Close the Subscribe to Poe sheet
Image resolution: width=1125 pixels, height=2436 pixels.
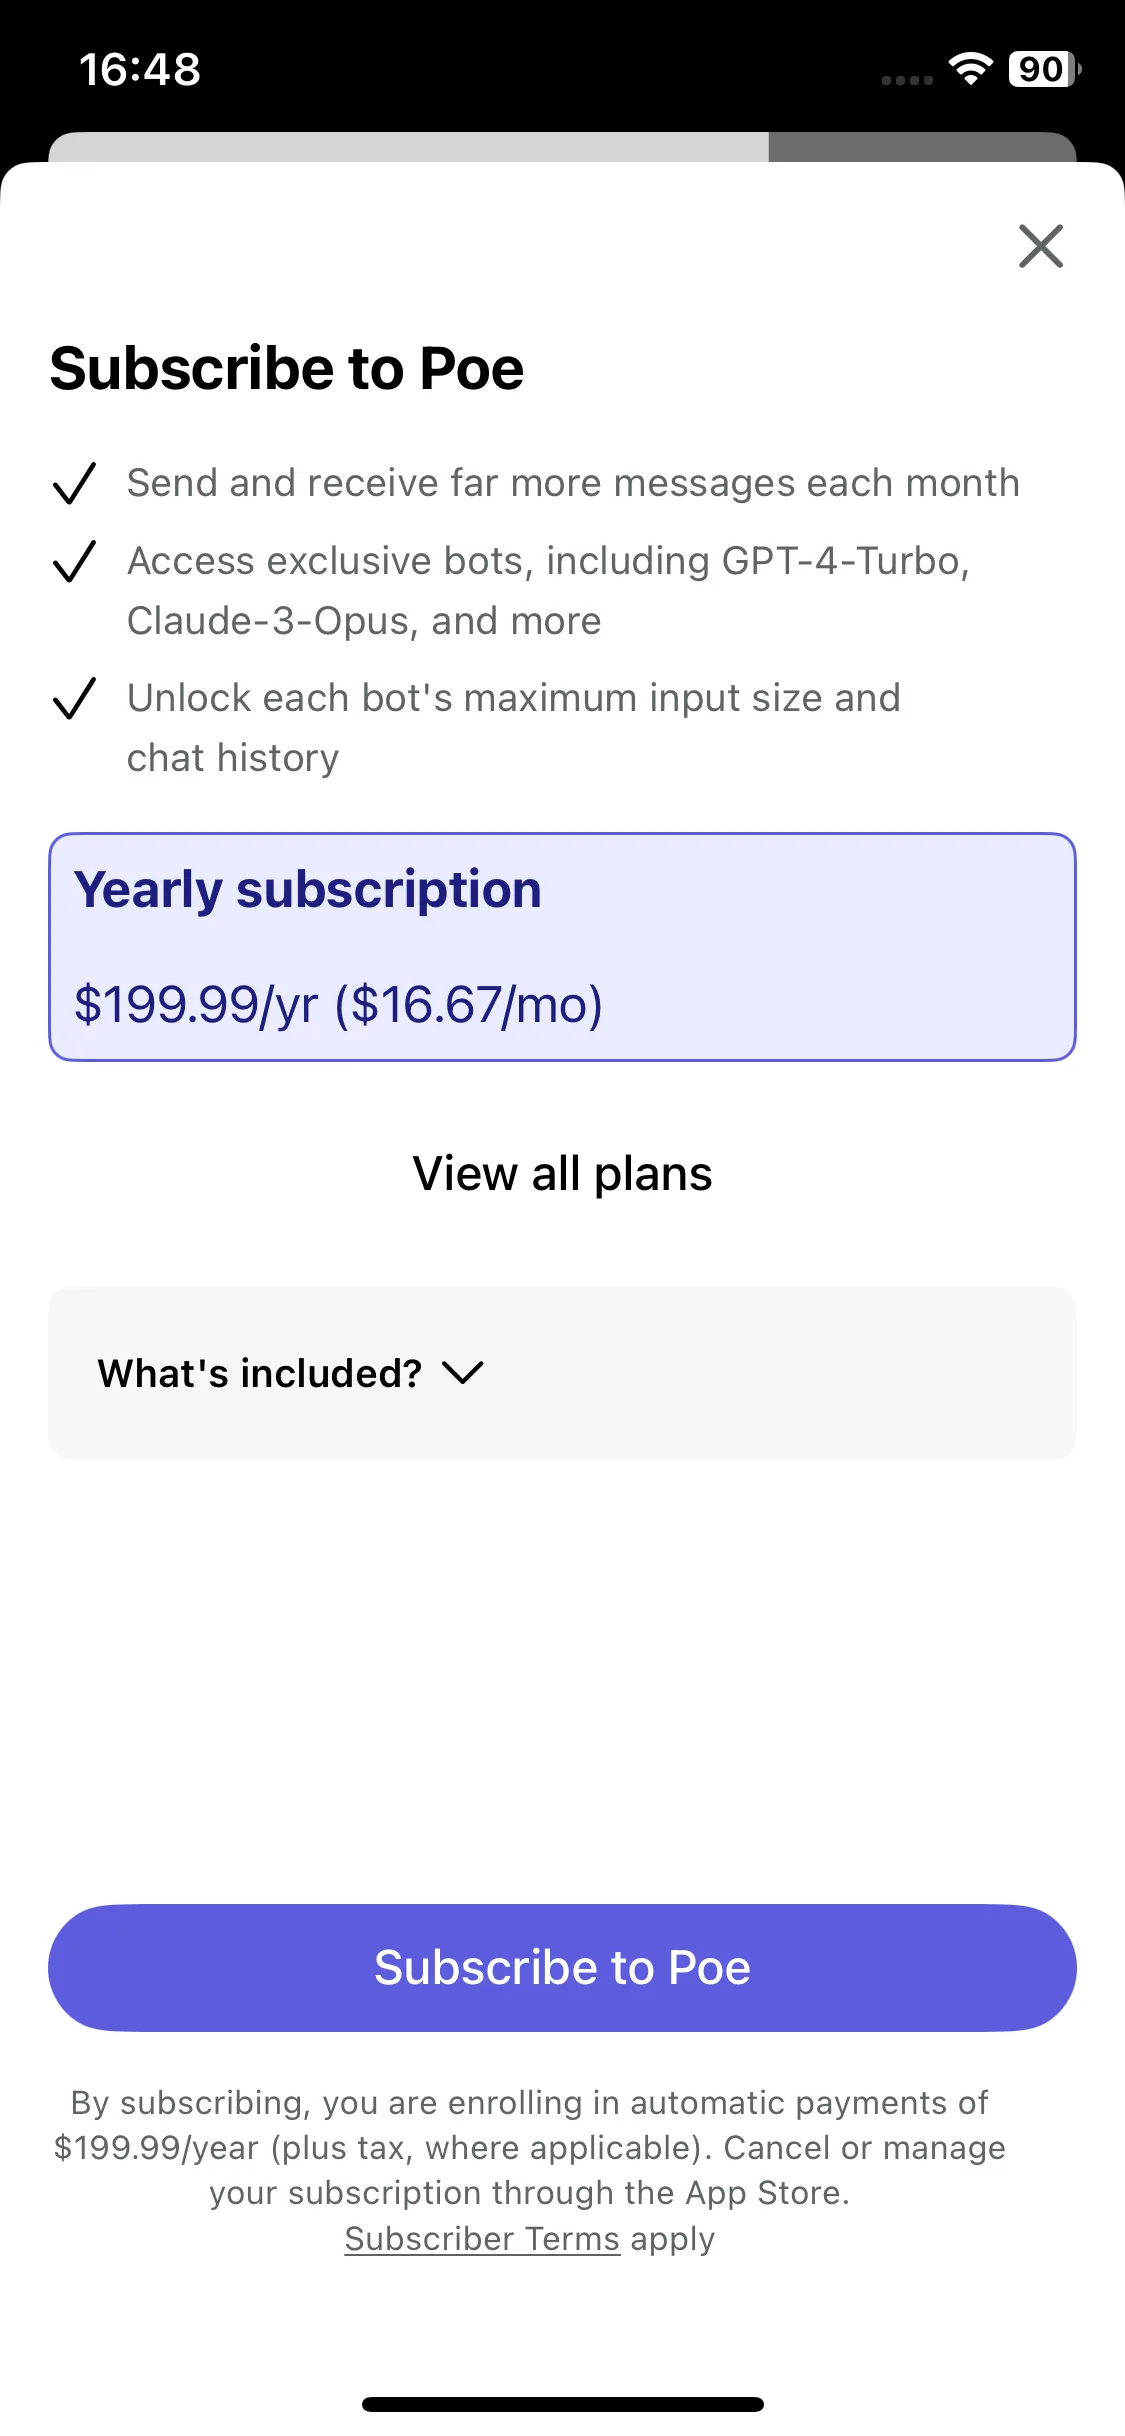[1040, 246]
